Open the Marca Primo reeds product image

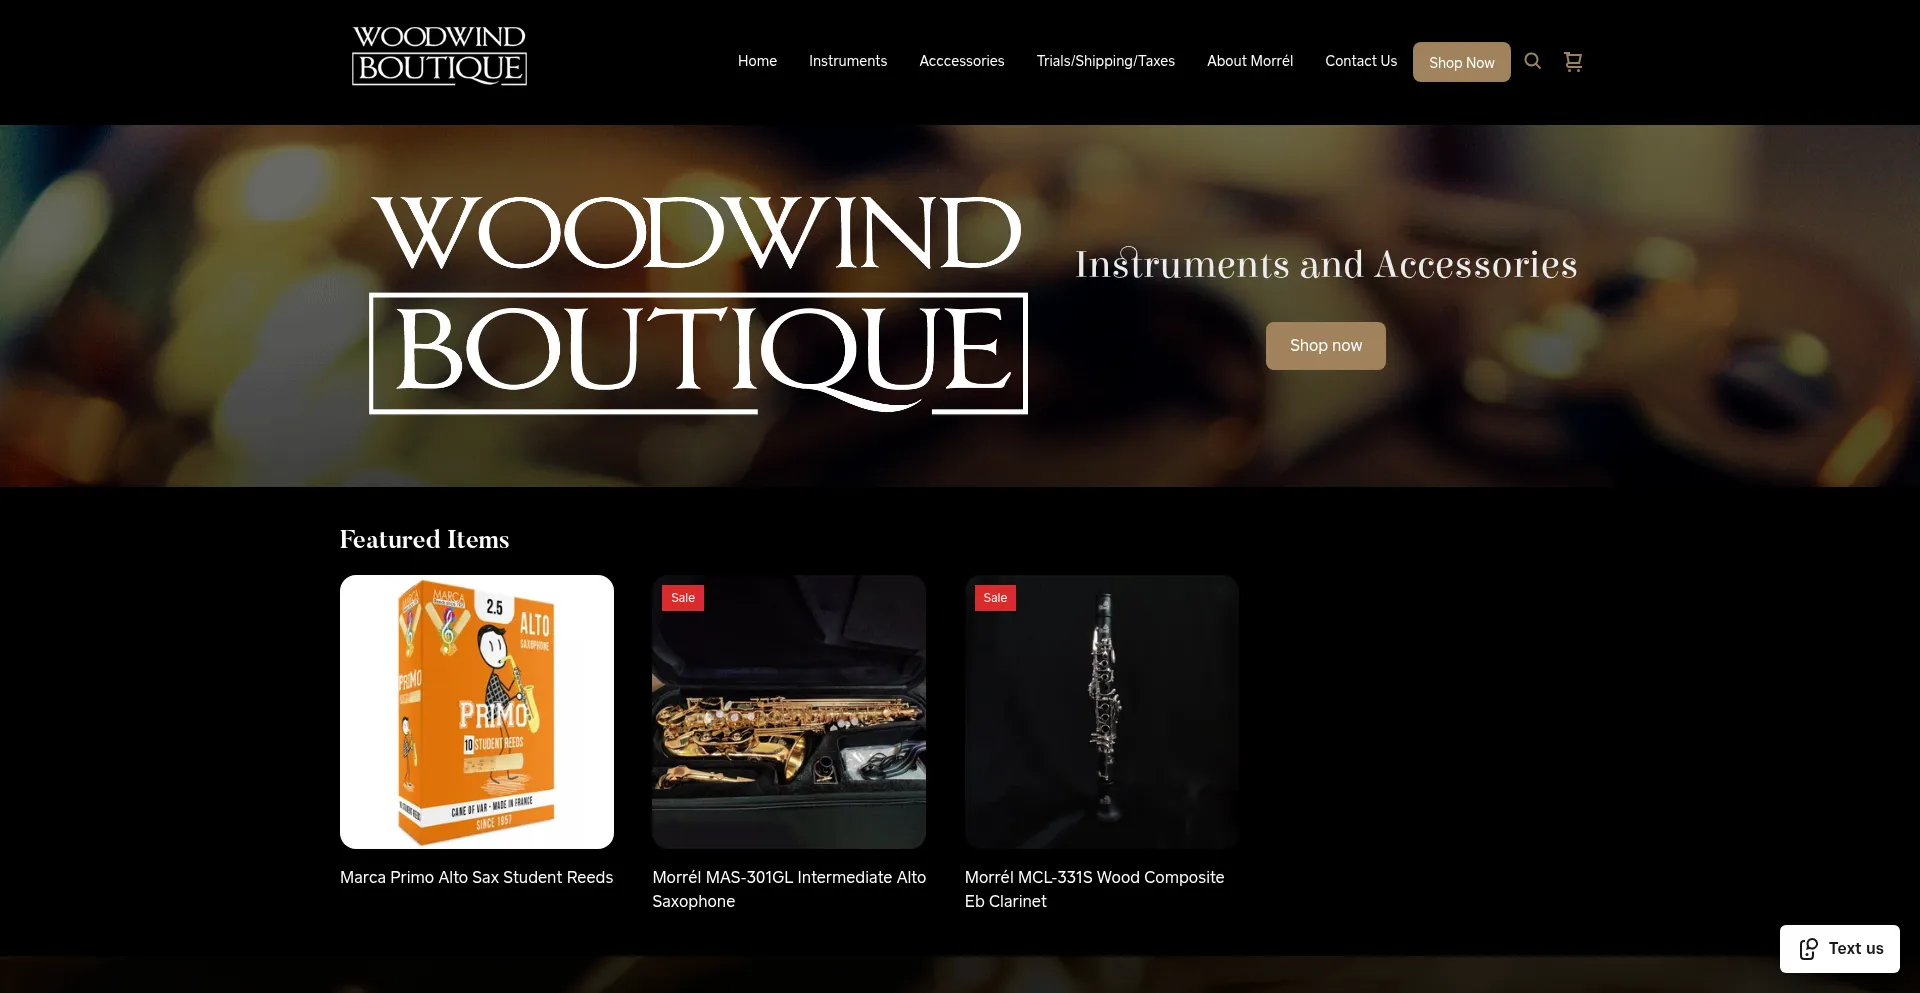pos(477,712)
